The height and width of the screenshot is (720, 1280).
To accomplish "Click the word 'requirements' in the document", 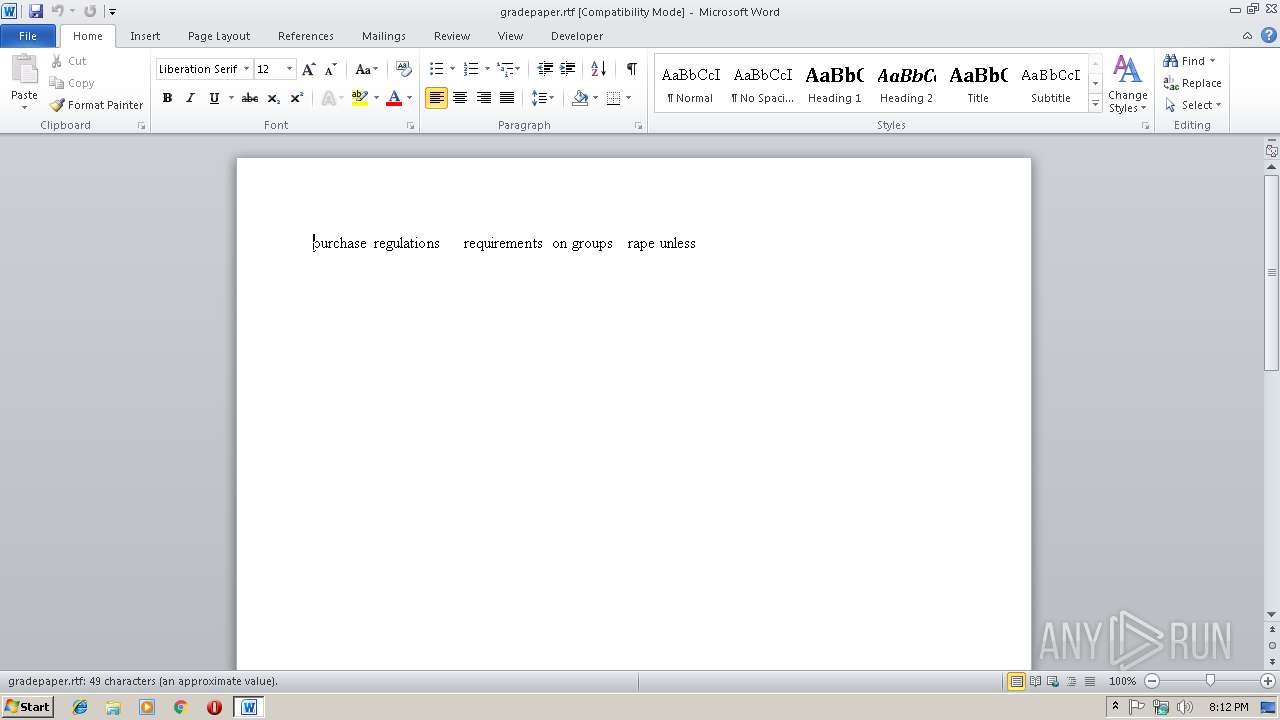I will click(503, 244).
